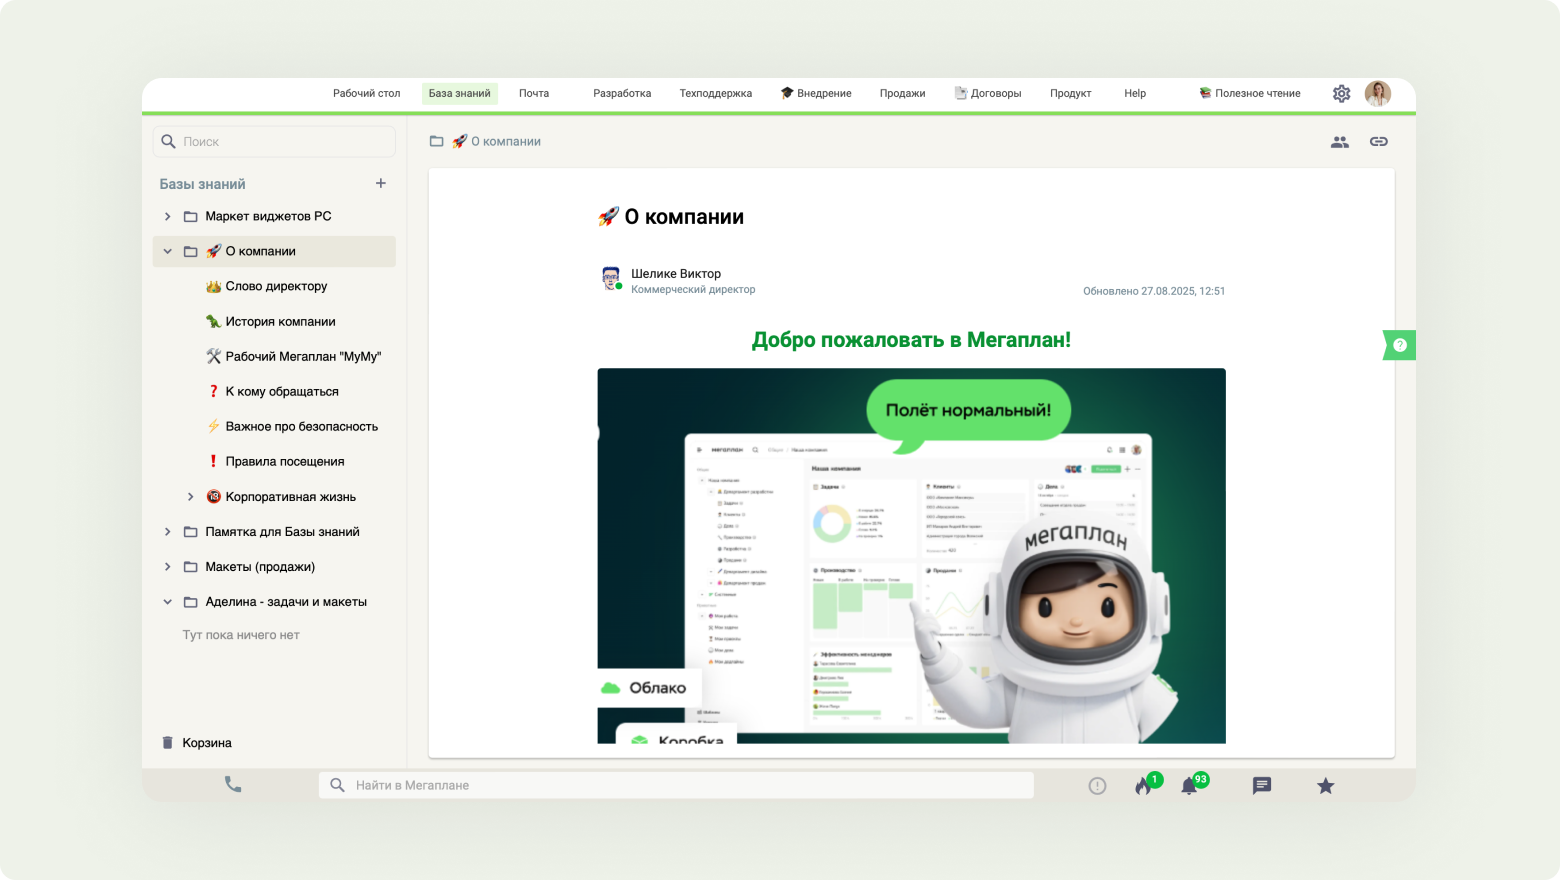Click the favorites star icon
Image resolution: width=1560 pixels, height=880 pixels.
pyautogui.click(x=1325, y=786)
